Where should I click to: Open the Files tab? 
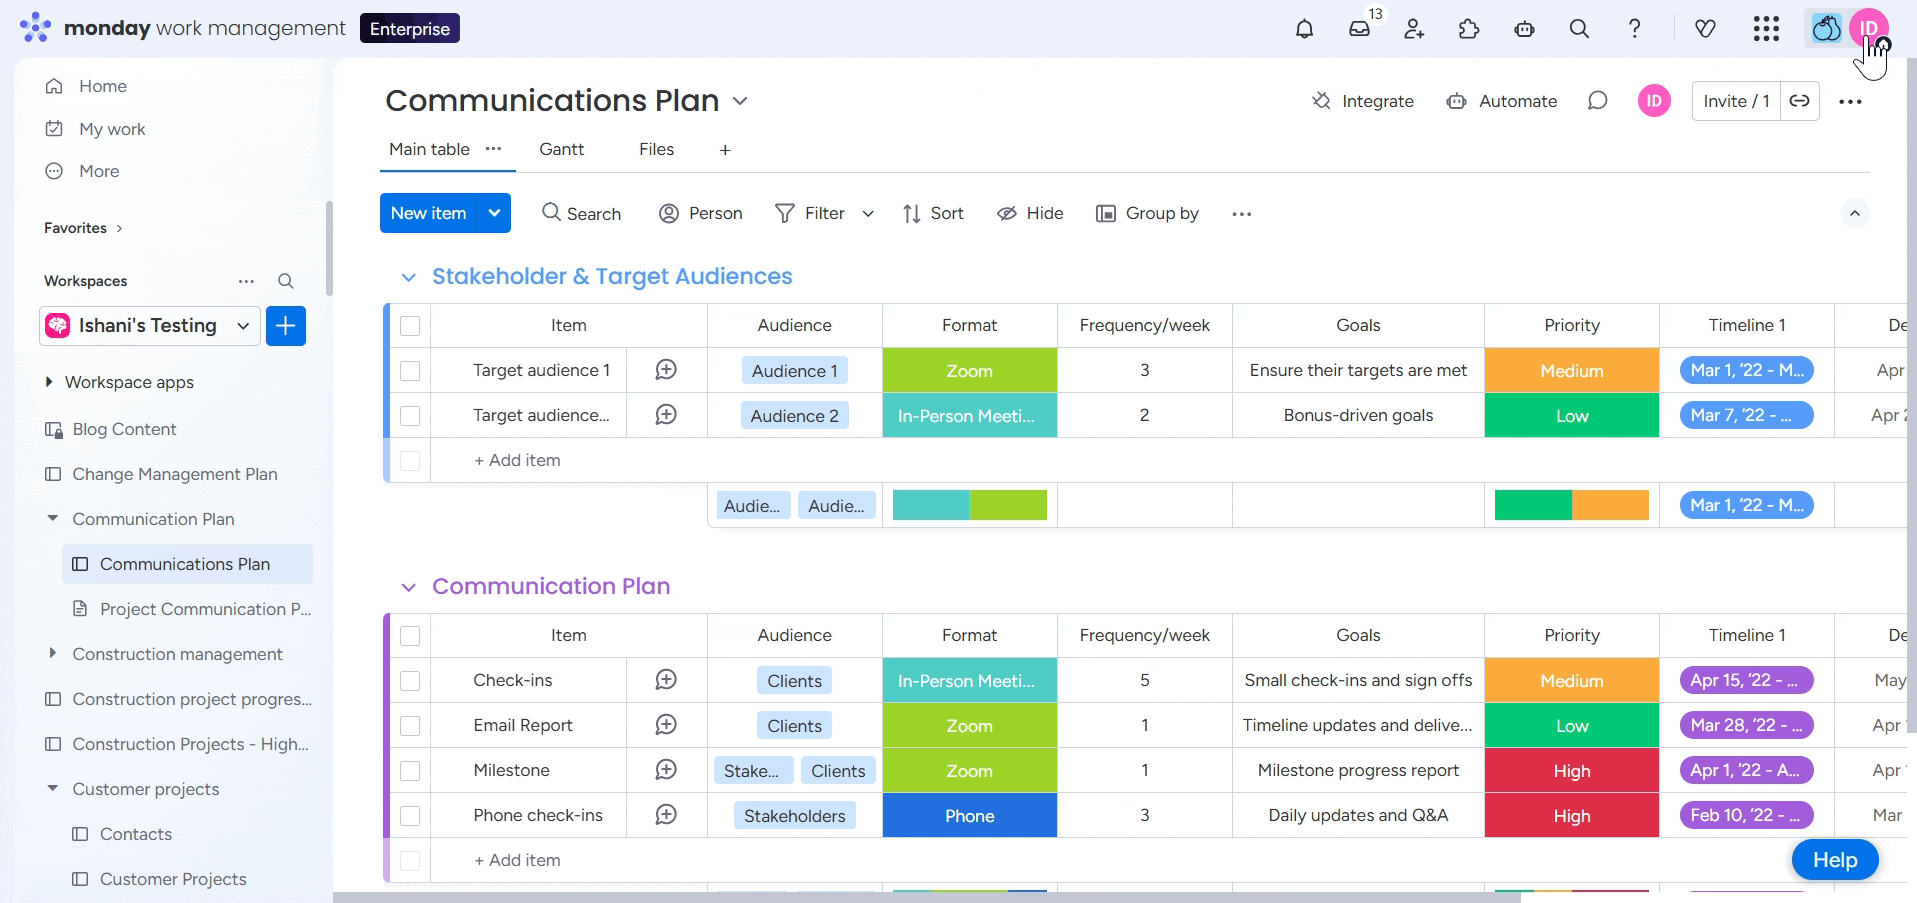656,149
